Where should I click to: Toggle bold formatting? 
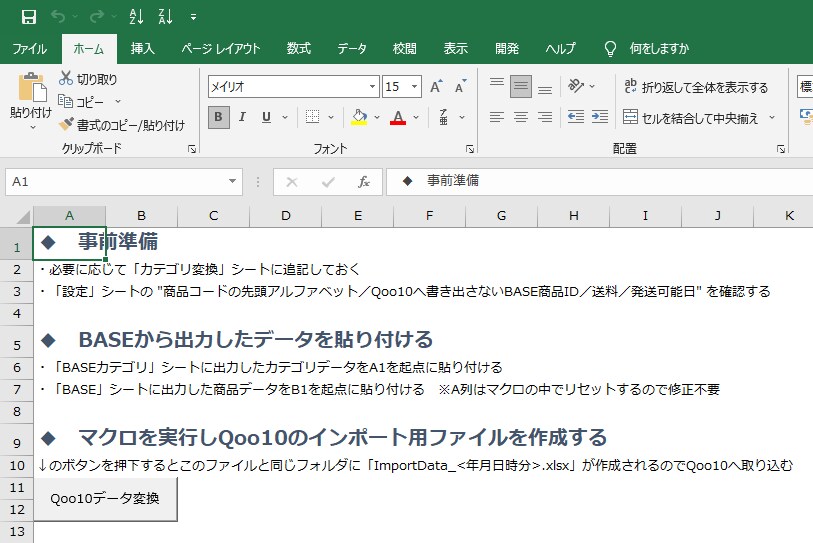(218, 117)
